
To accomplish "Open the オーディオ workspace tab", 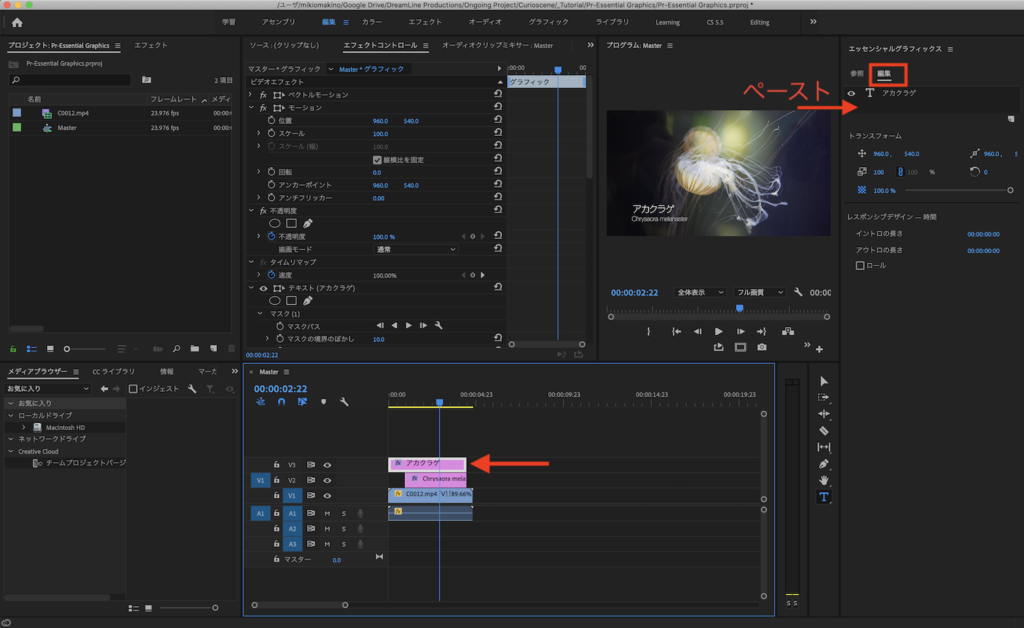I will coord(483,22).
